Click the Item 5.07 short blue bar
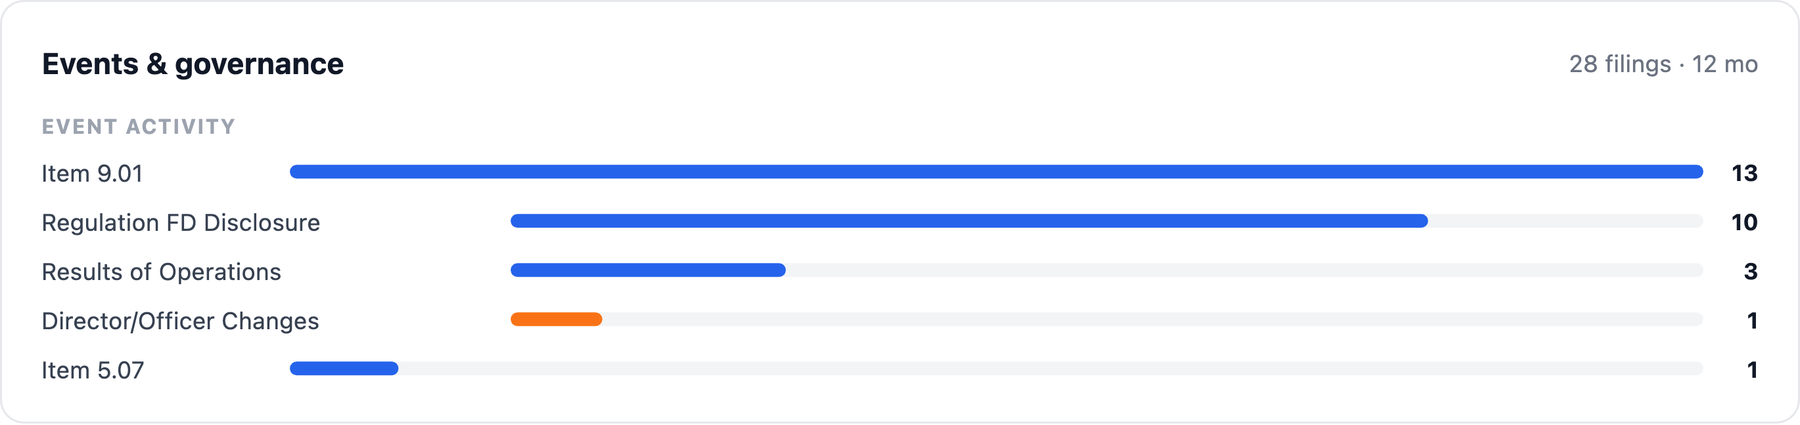Image resolution: width=1800 pixels, height=425 pixels. click(344, 368)
